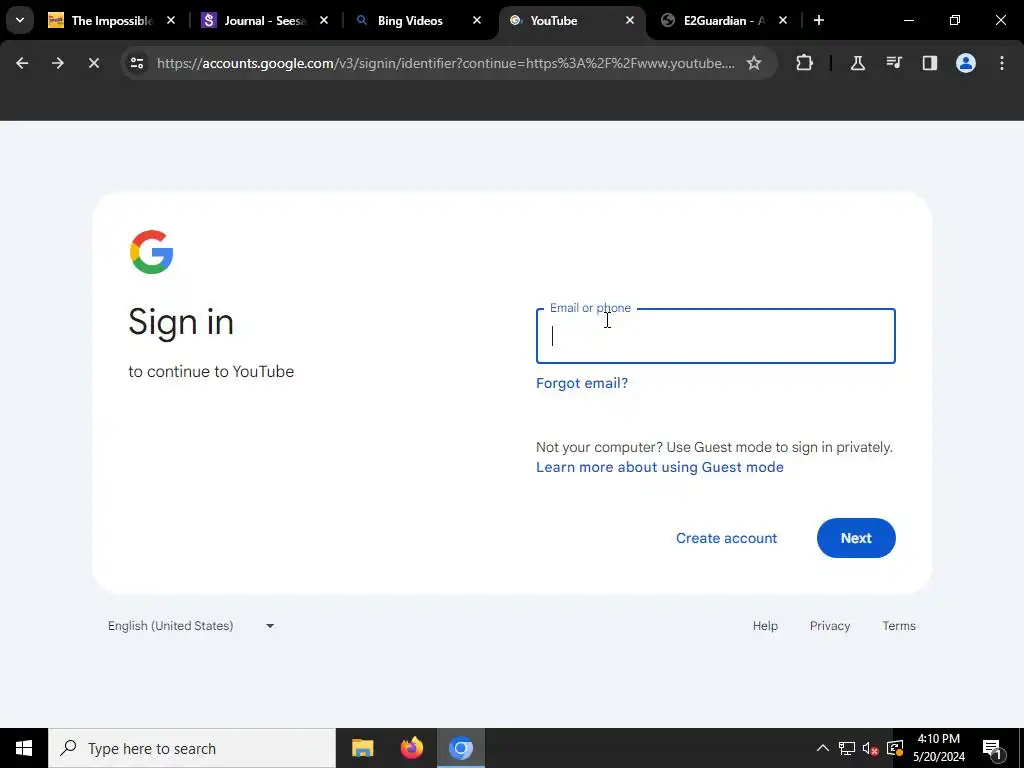Open the taskbar clock showing 4:10 PM
Screen dimensions: 1024x768
[939, 748]
